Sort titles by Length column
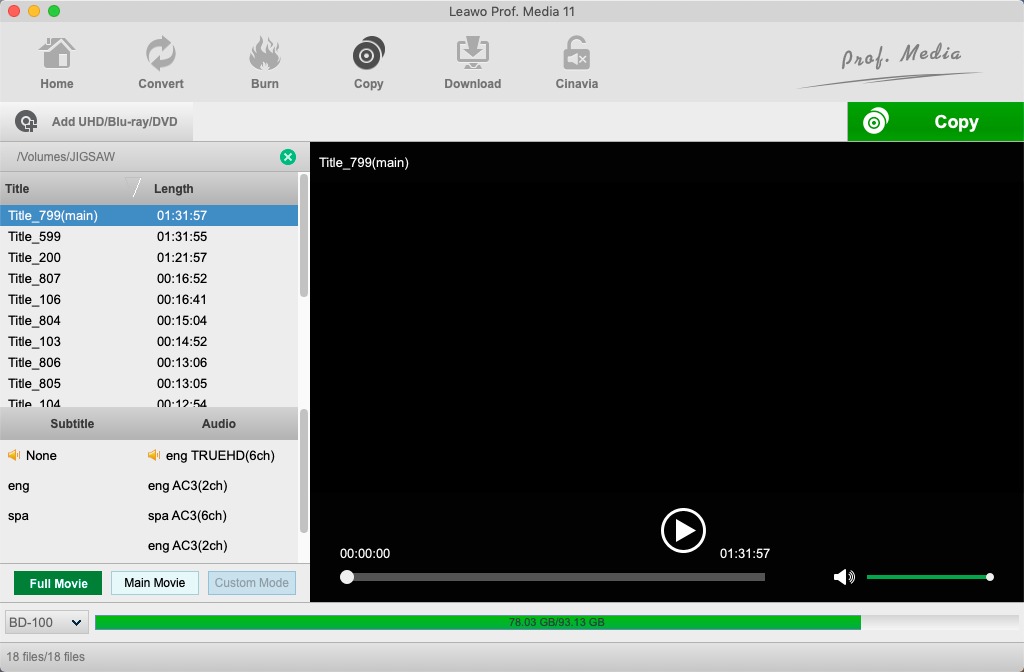 pyautogui.click(x=174, y=188)
